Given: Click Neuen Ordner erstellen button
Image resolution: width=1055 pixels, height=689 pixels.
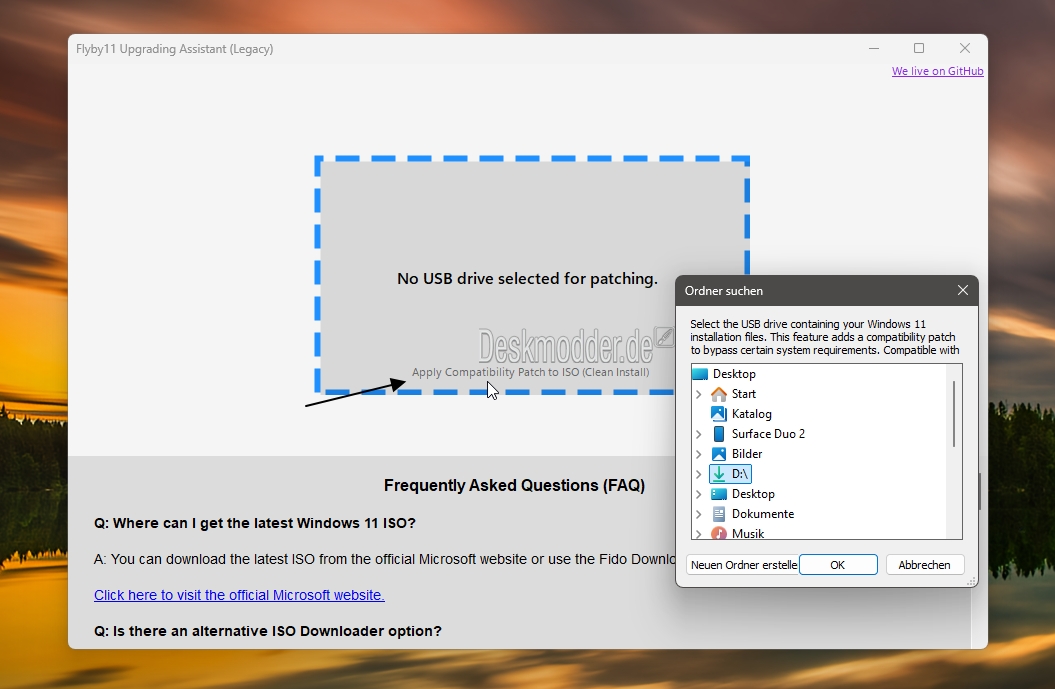Looking at the screenshot, I should [743, 565].
